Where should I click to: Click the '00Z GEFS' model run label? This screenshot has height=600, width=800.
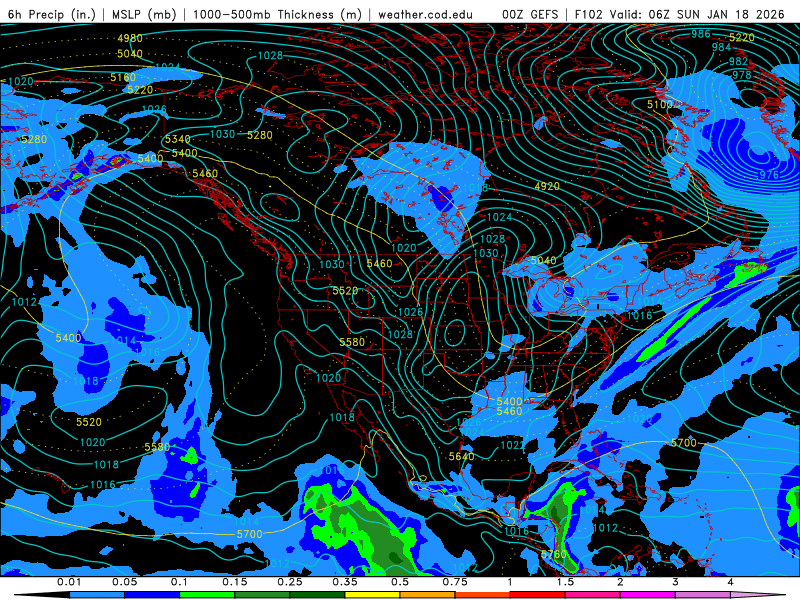pyautogui.click(x=530, y=14)
